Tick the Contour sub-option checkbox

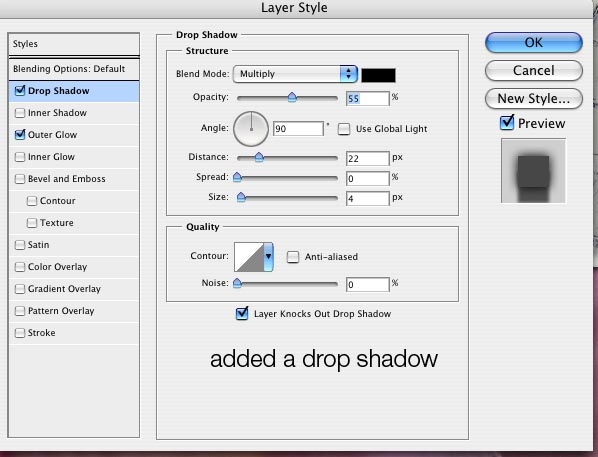32,201
